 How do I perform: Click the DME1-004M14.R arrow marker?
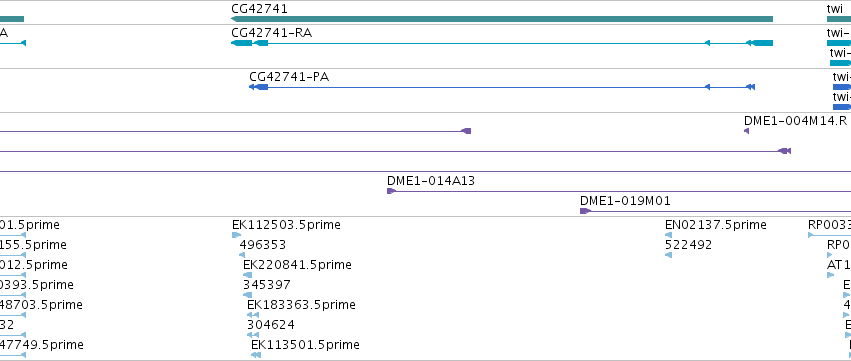coord(746,131)
